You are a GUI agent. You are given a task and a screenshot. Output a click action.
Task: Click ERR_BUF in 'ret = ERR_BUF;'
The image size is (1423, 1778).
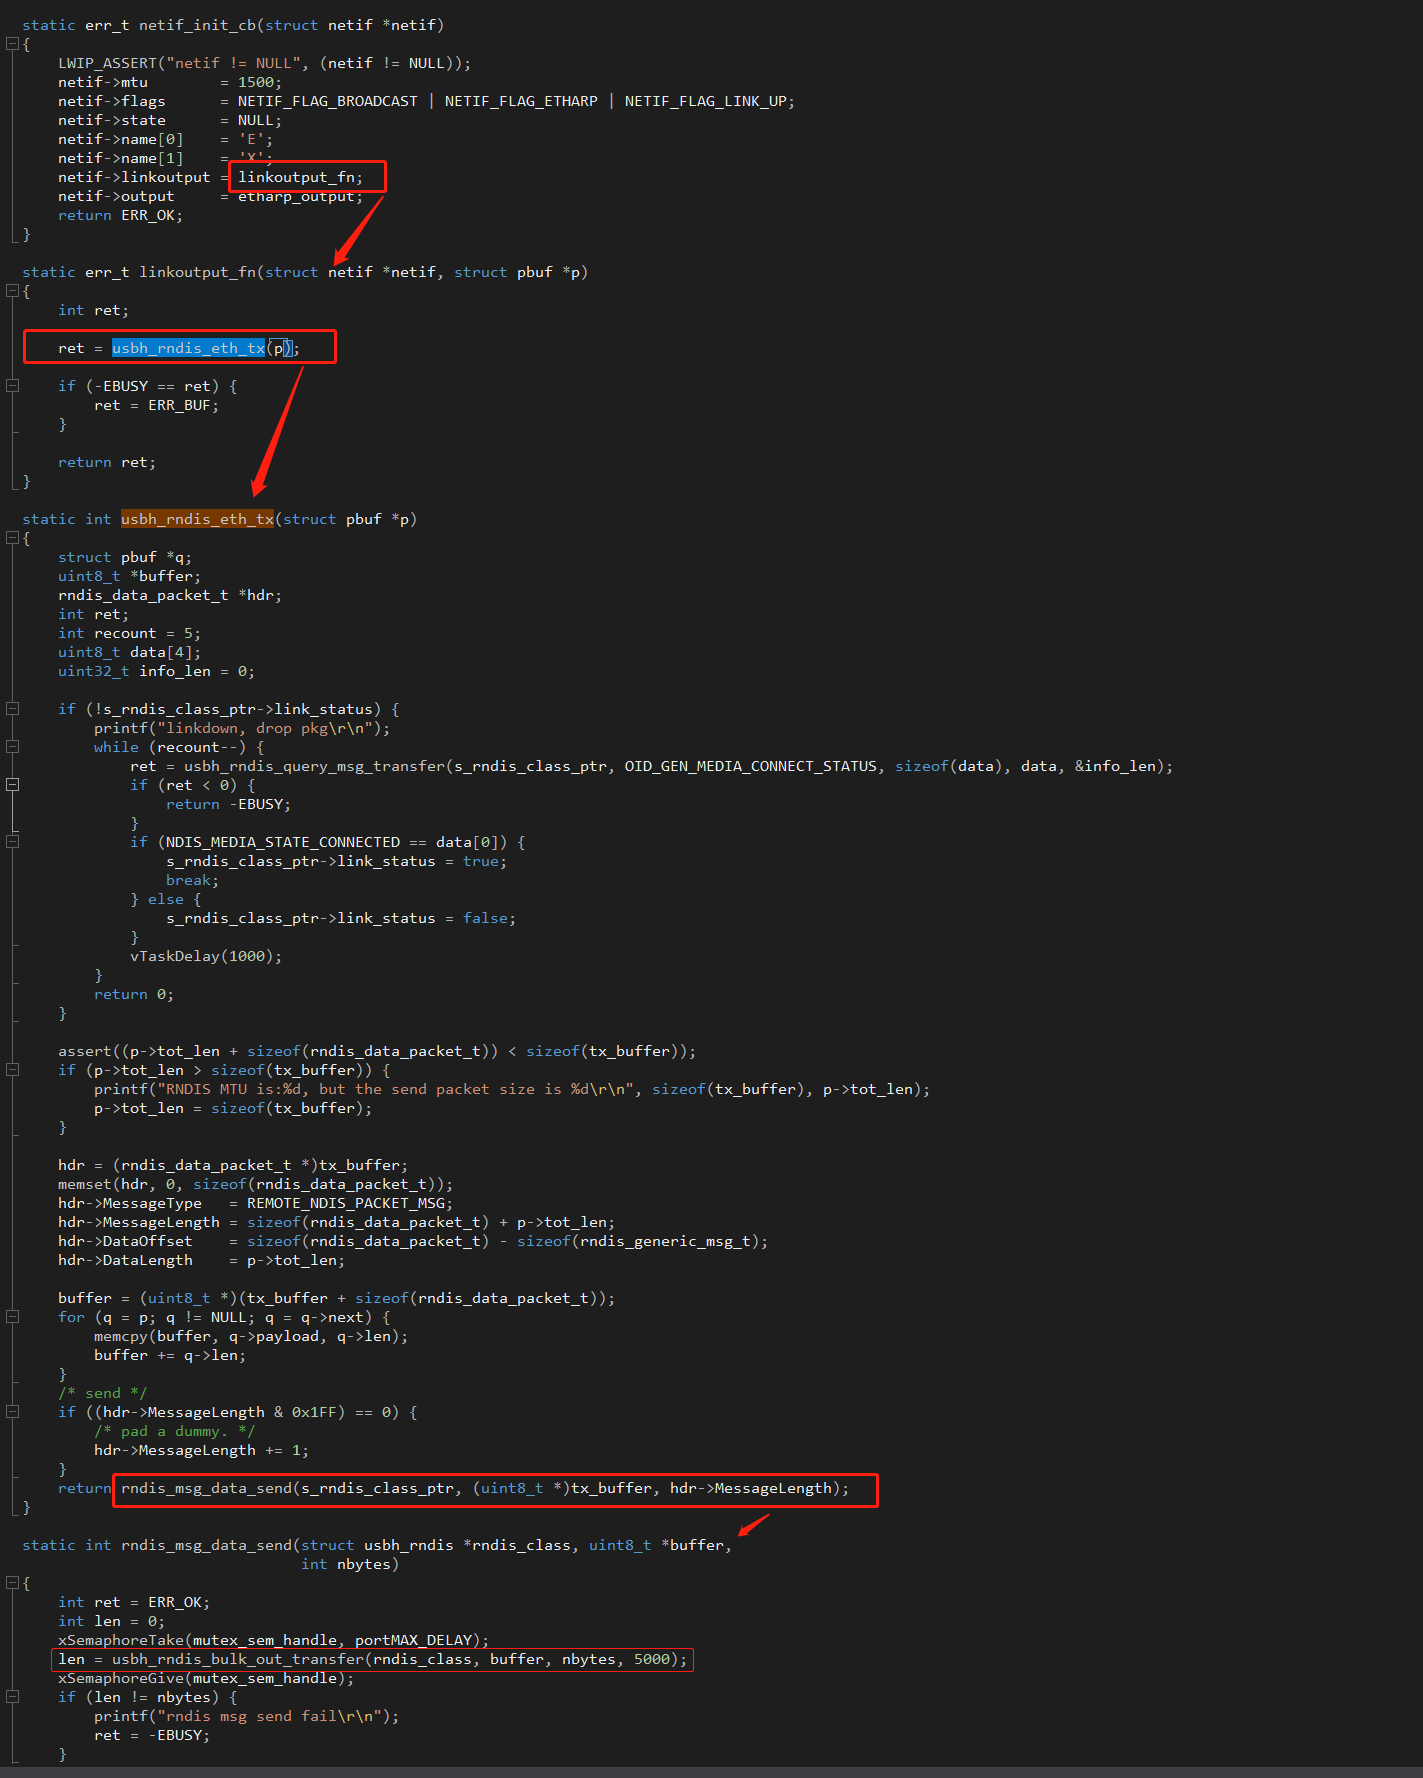pyautogui.click(x=179, y=405)
